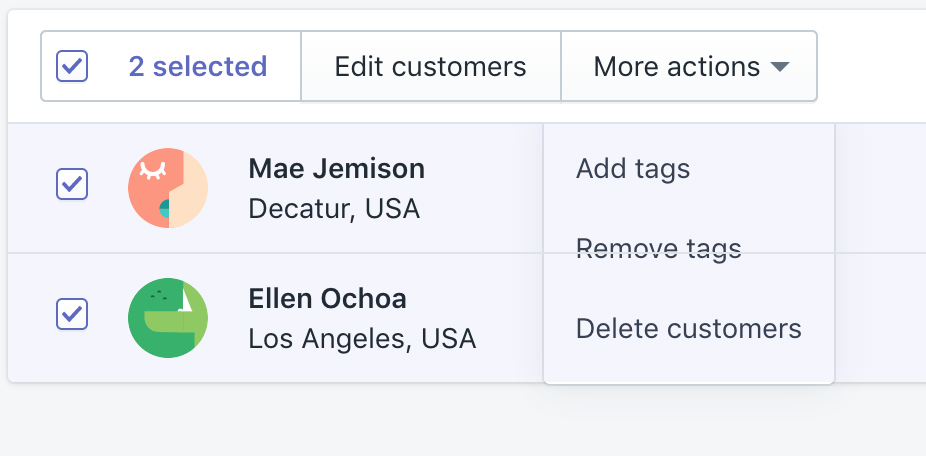Collapse the More actions dropdown
The image size is (926, 456).
coord(689,66)
